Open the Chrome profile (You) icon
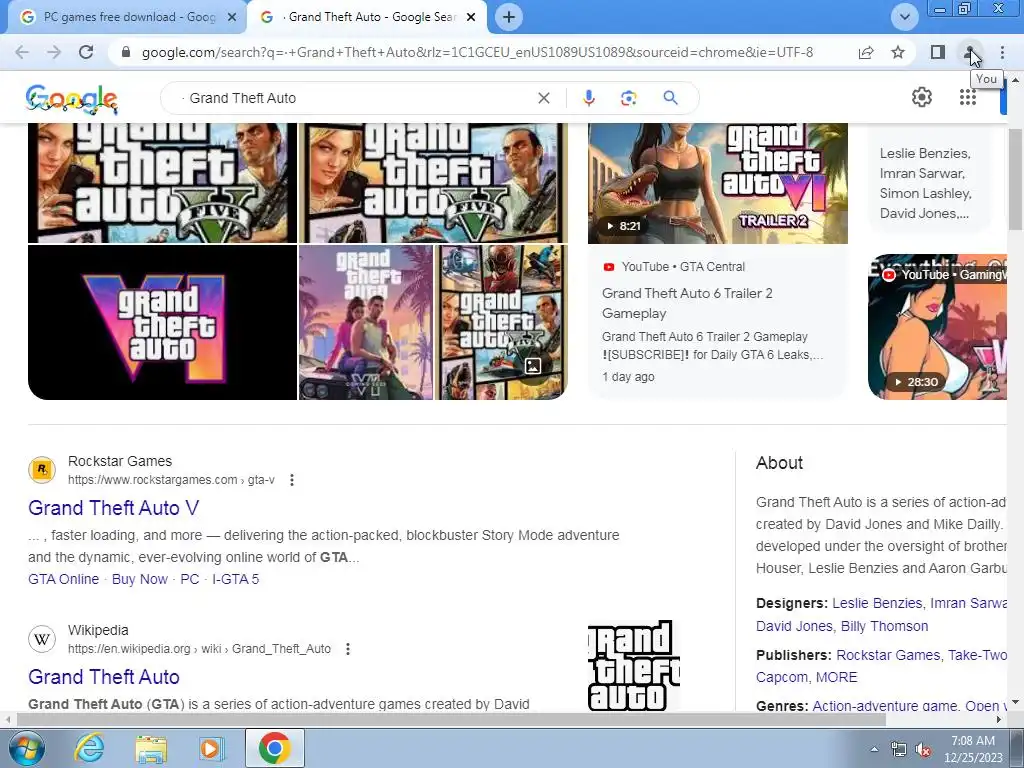The height and width of the screenshot is (768, 1024). (970, 52)
